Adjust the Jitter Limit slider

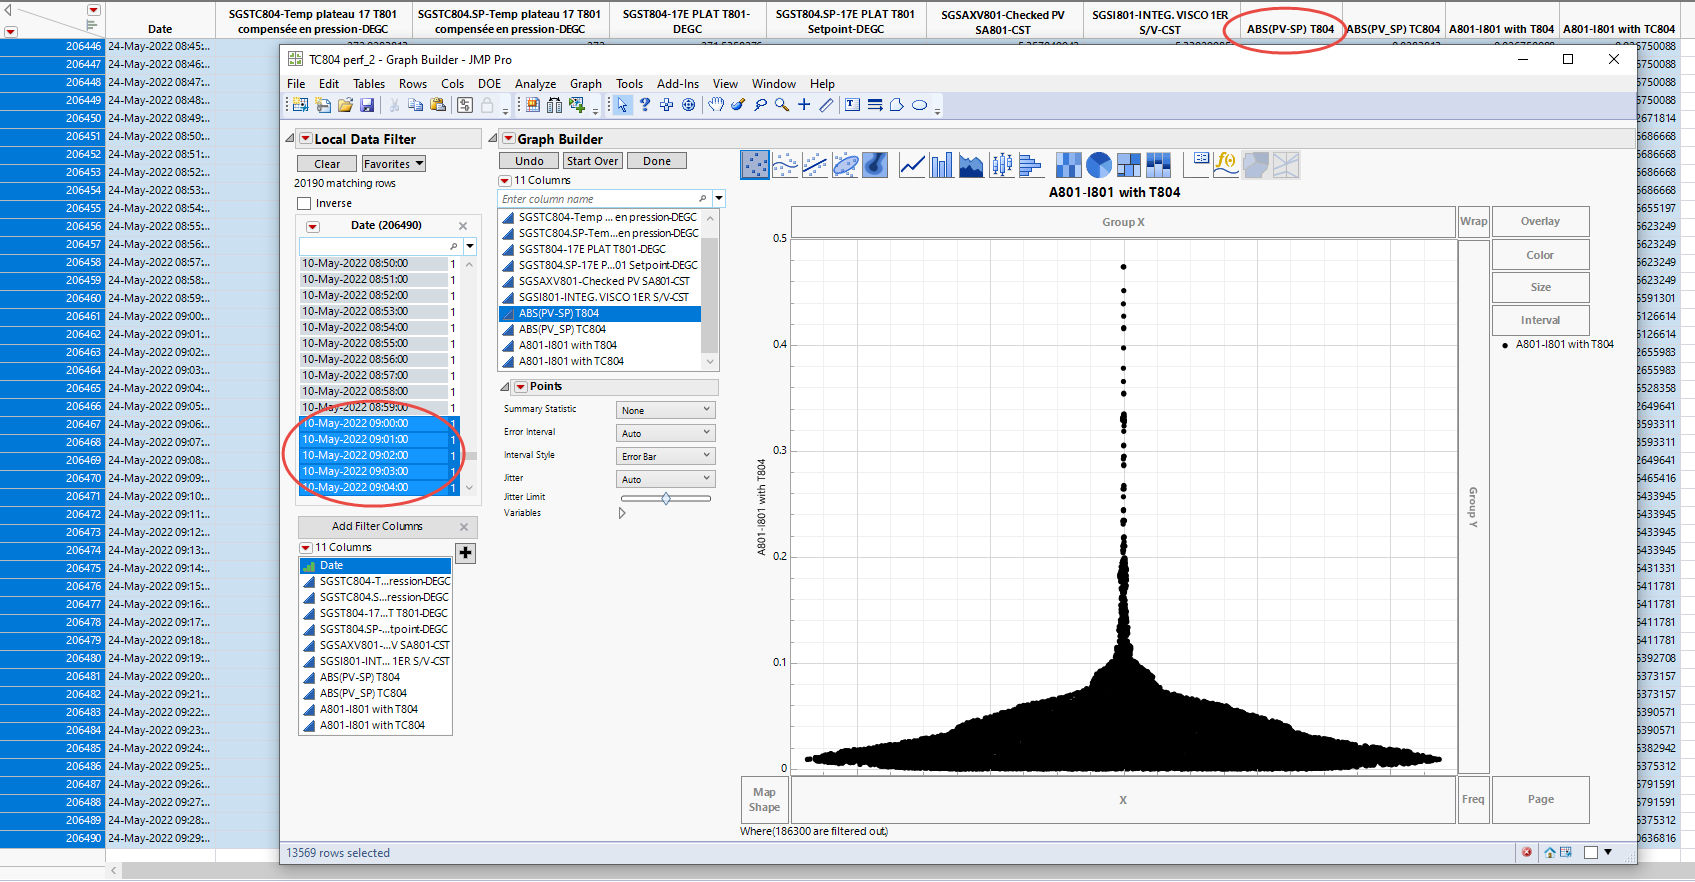(666, 498)
